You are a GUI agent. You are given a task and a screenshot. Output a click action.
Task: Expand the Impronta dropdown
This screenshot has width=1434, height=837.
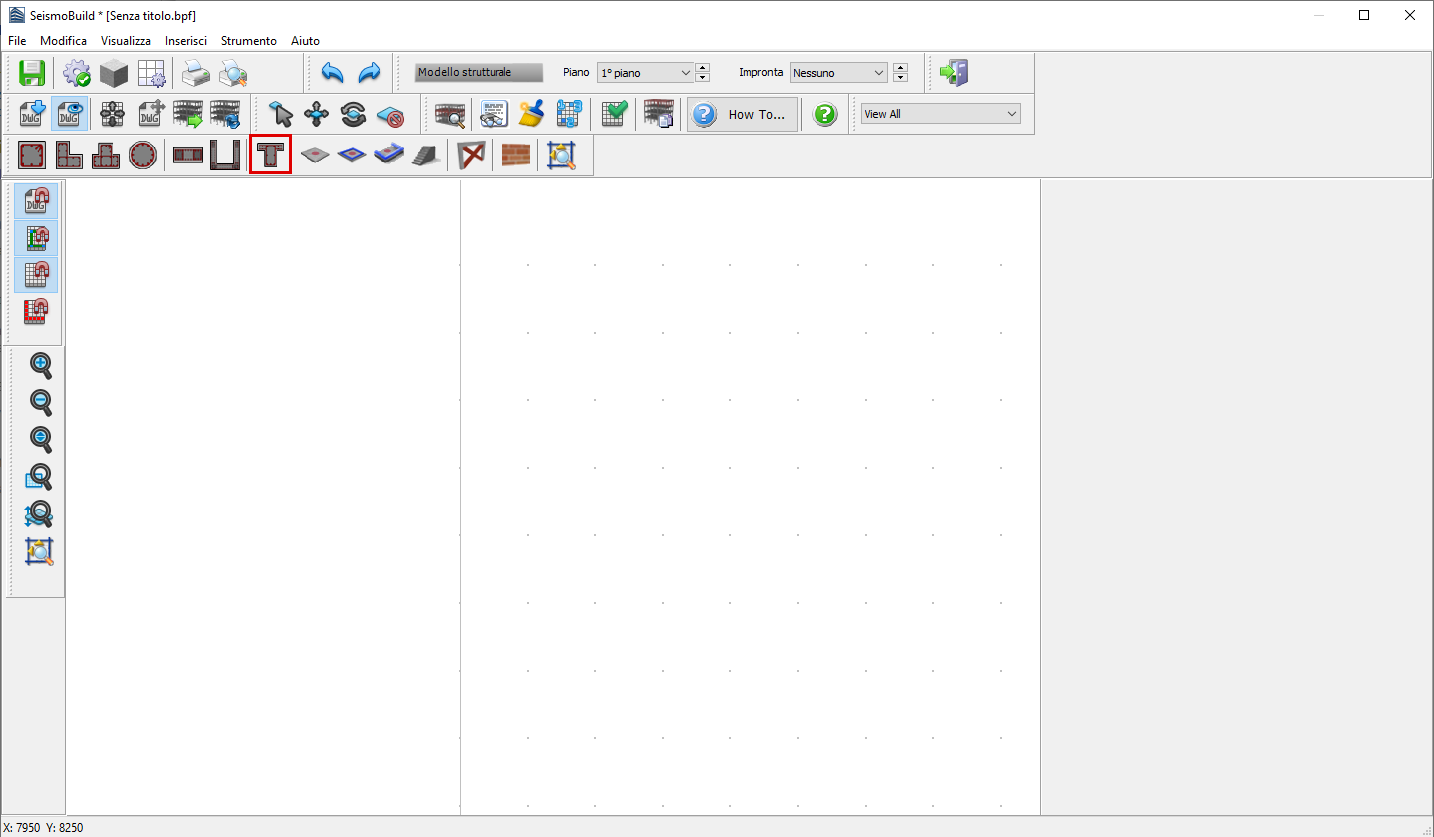pos(838,73)
